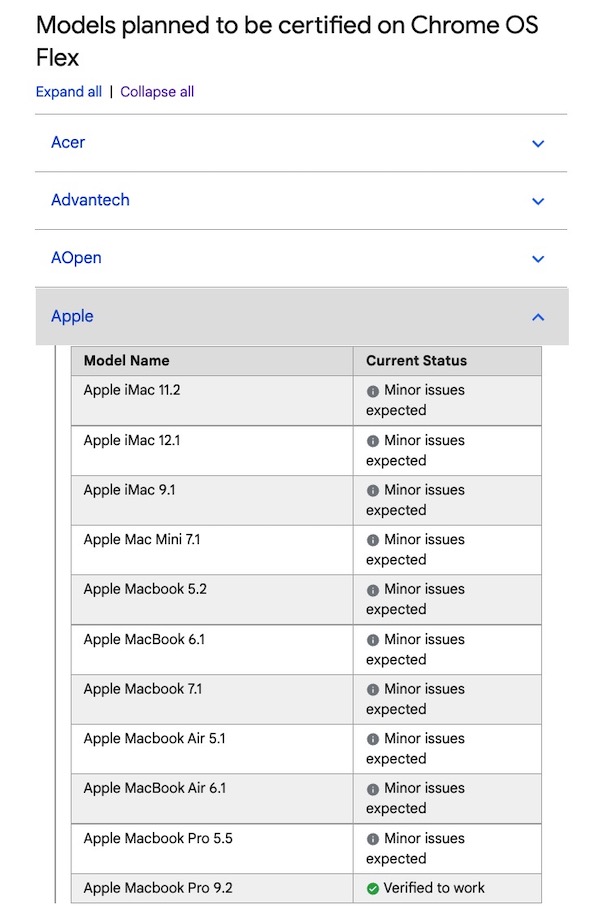
Task: Expand the Acer section chevron
Action: point(538,143)
